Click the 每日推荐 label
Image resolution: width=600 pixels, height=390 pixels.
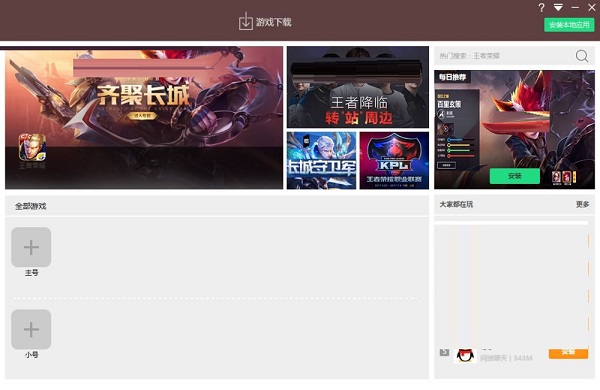452,77
